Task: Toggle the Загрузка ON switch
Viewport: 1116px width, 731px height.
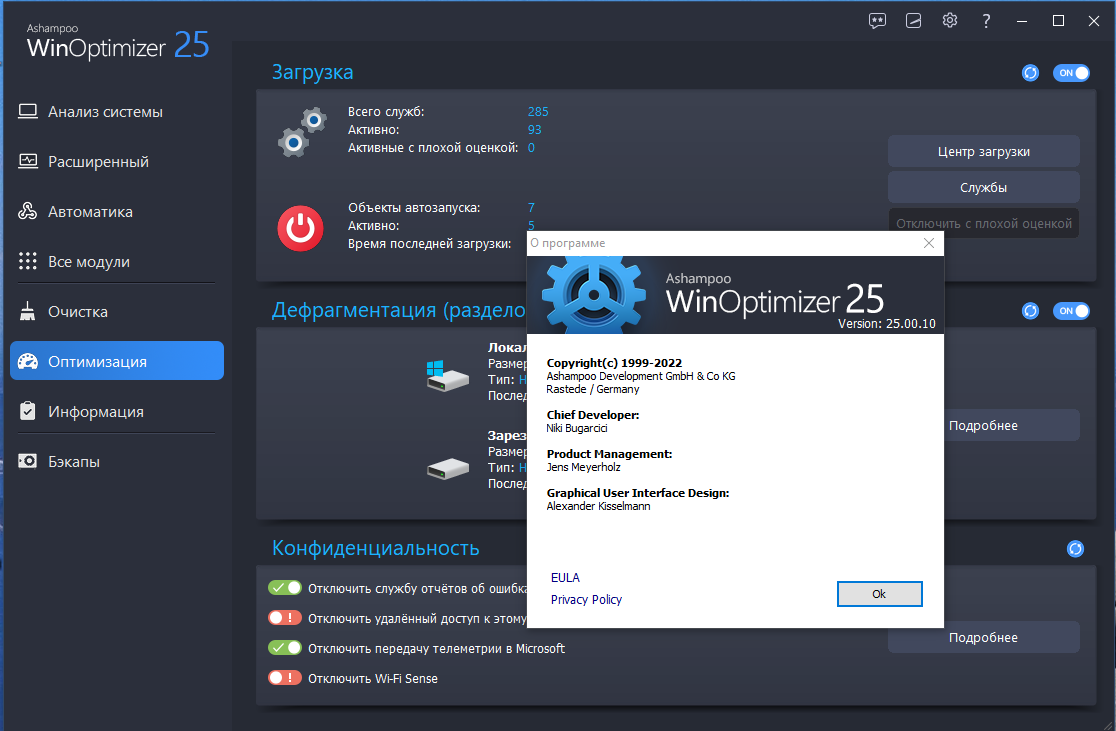Action: point(1071,73)
